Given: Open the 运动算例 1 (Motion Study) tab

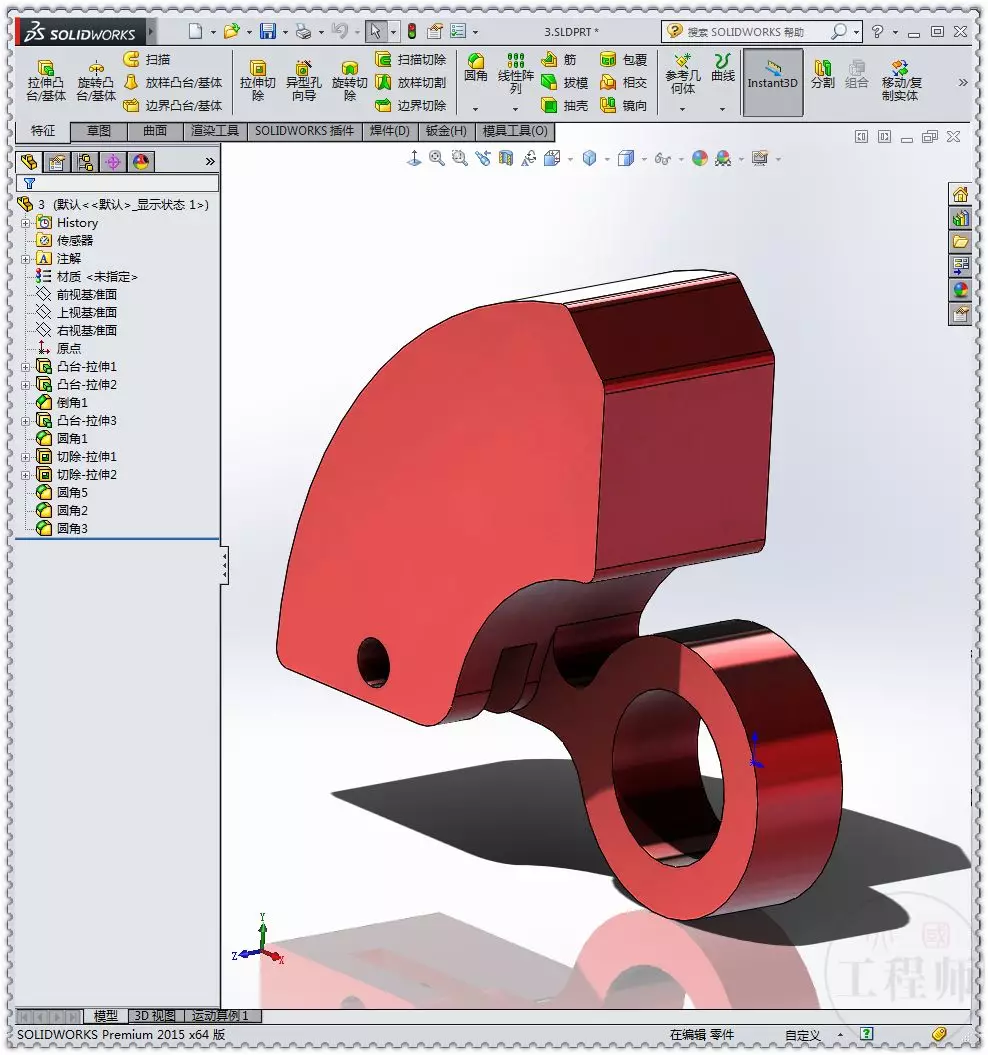Looking at the screenshot, I should pos(221,1016).
